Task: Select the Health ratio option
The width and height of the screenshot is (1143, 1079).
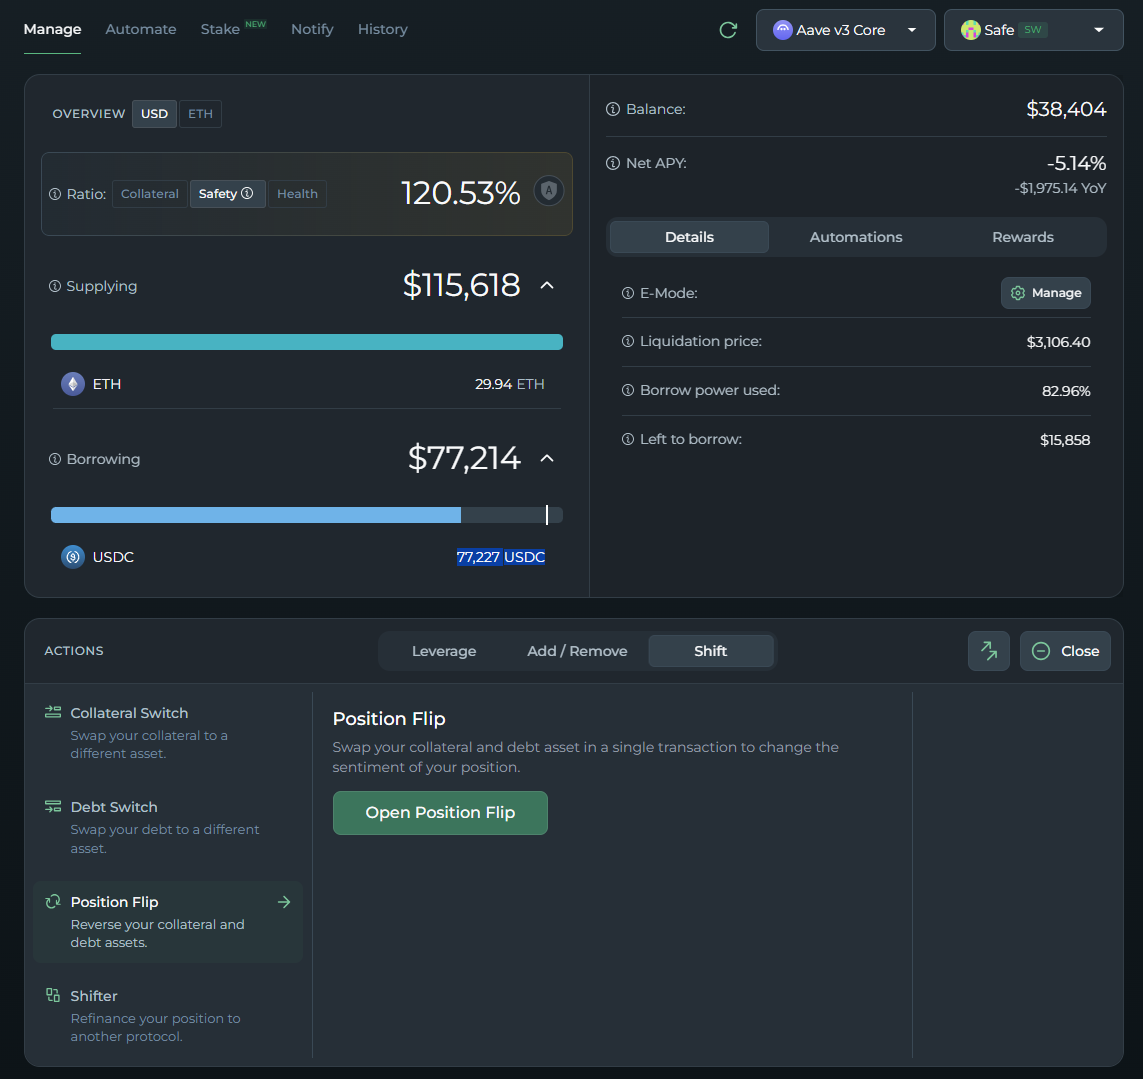Action: (297, 194)
